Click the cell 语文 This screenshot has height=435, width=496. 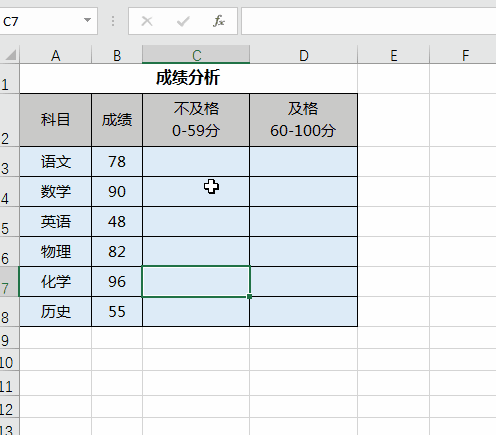coord(56,162)
